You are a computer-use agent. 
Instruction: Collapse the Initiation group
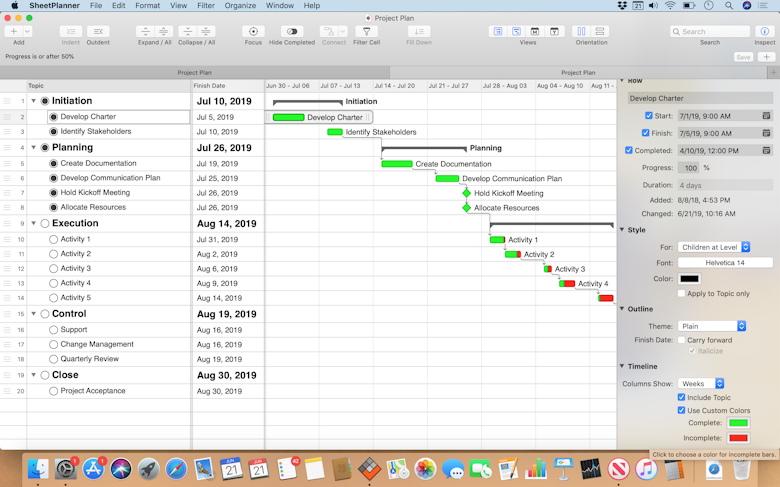click(x=34, y=101)
